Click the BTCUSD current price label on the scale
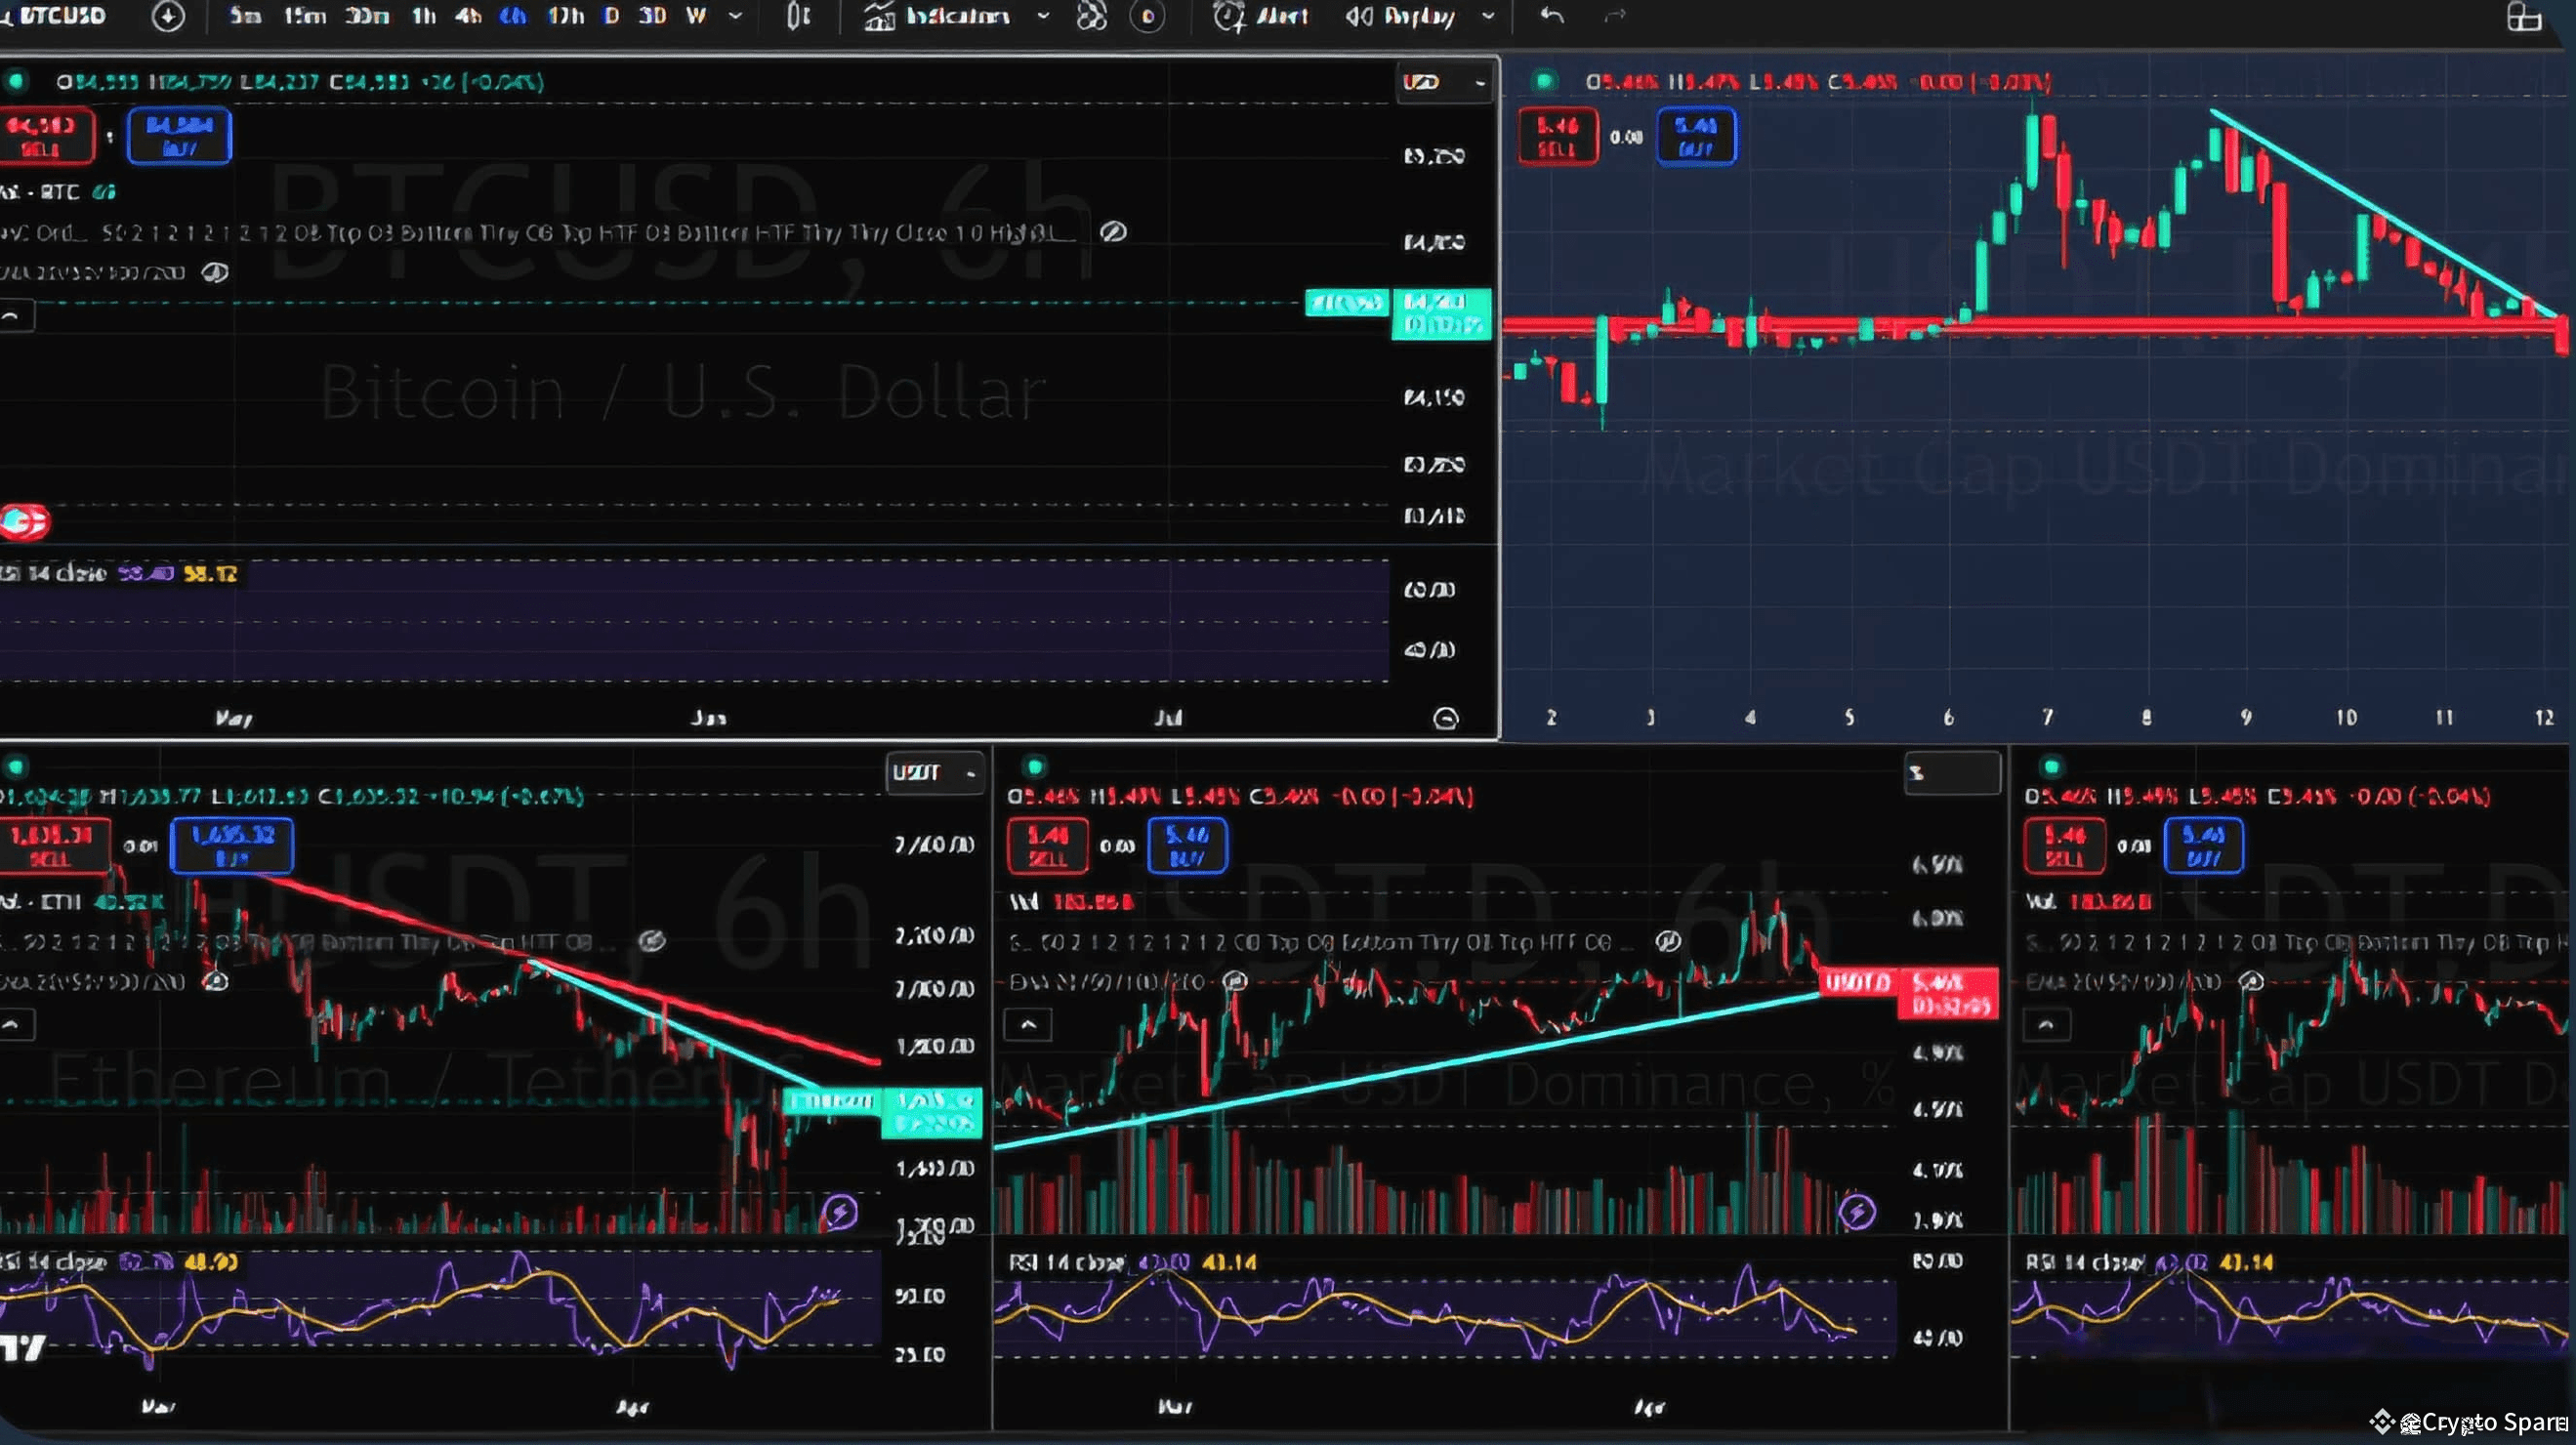The image size is (2576, 1445). coord(1441,313)
